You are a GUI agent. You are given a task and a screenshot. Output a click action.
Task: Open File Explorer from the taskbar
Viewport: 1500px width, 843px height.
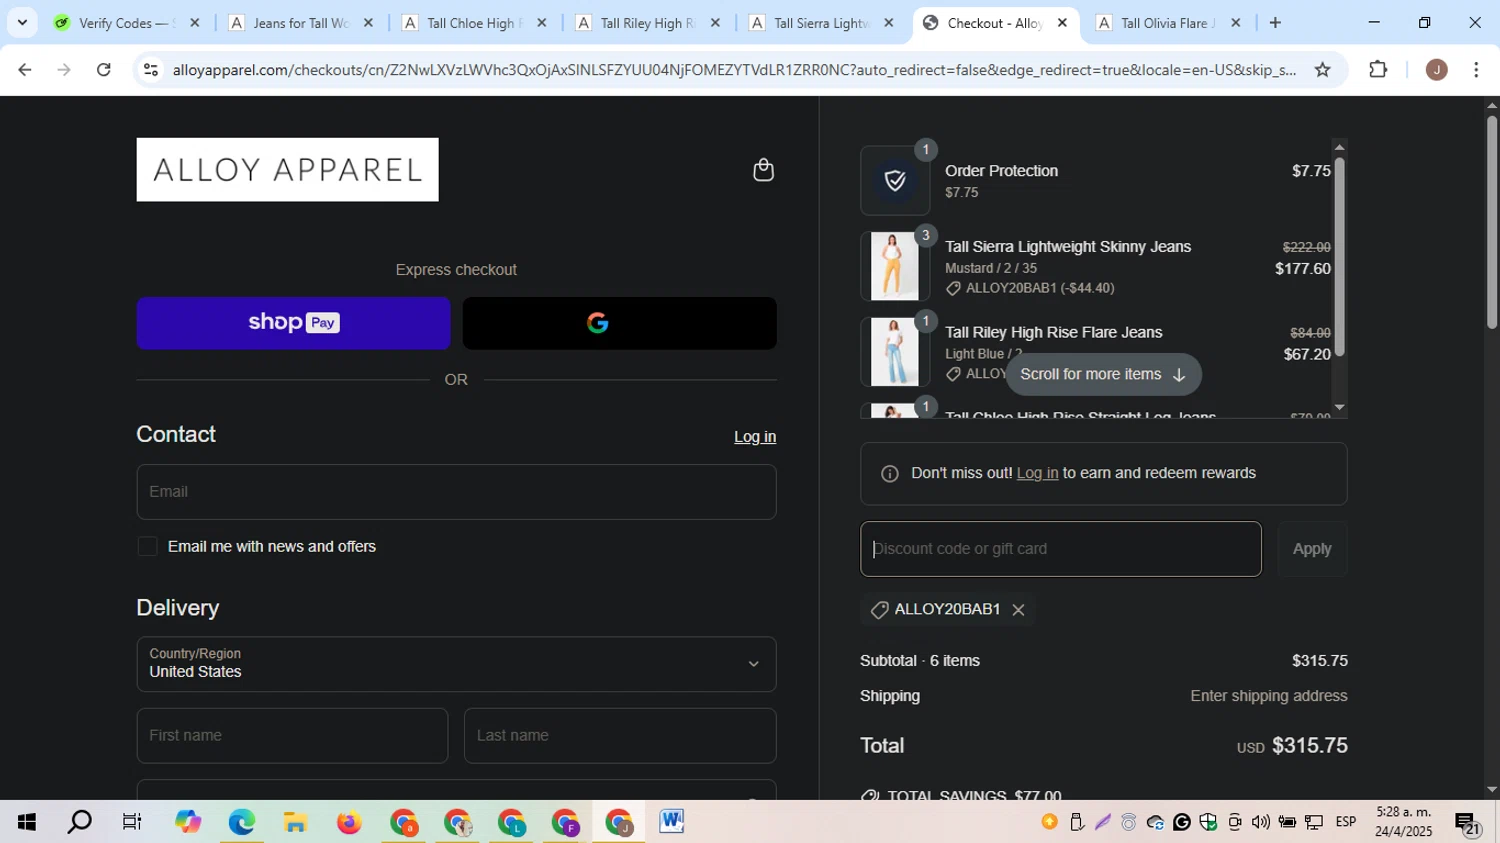coord(295,822)
